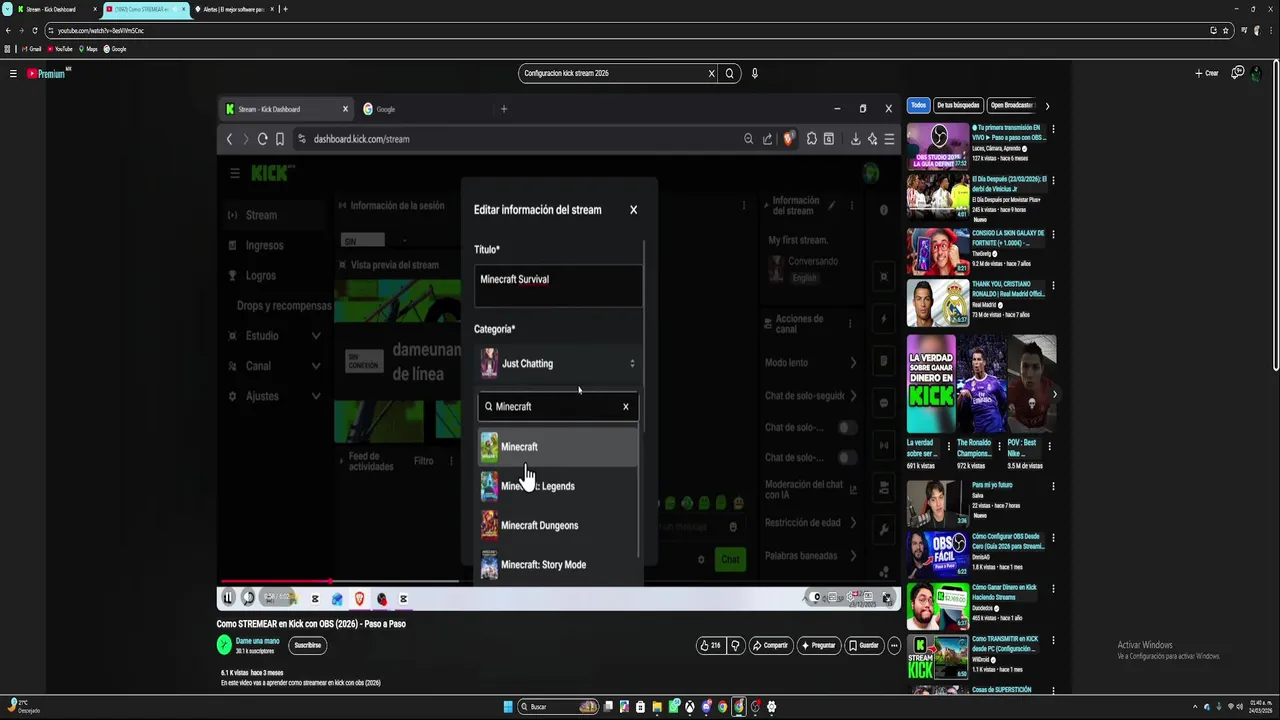Open more actions menu beside Guardar
Screen dimensions: 1280x720
[x=894, y=645]
